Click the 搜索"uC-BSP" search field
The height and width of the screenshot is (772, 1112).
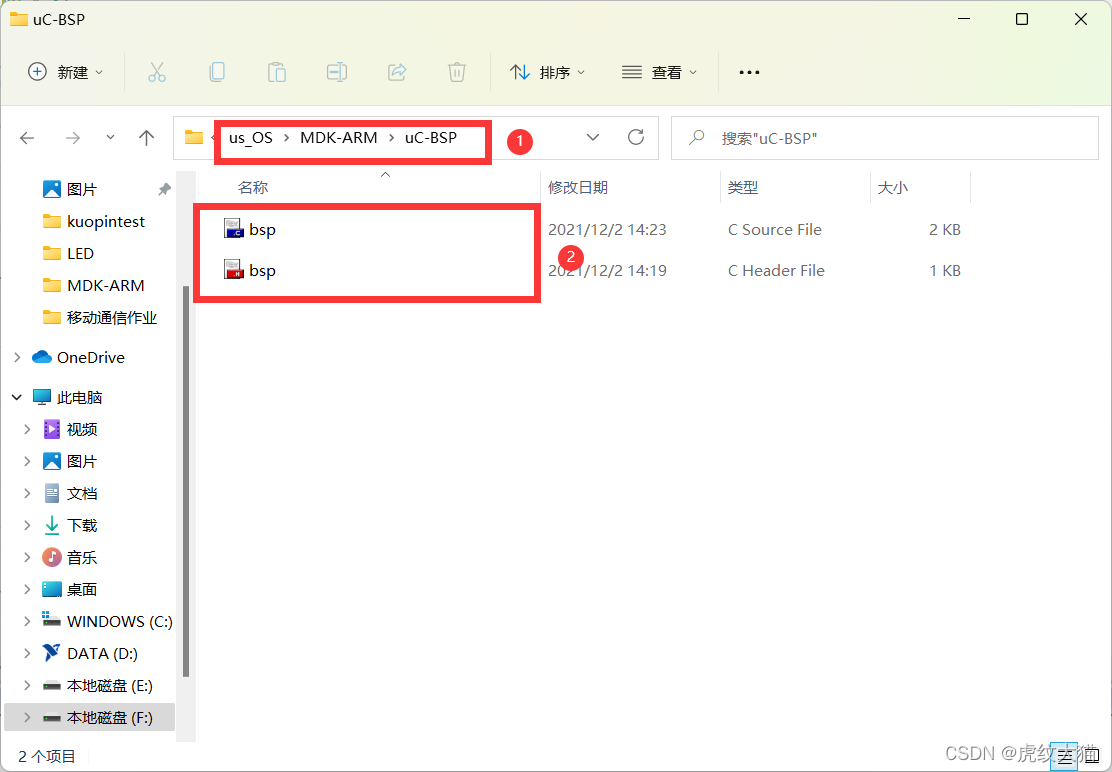pos(884,138)
